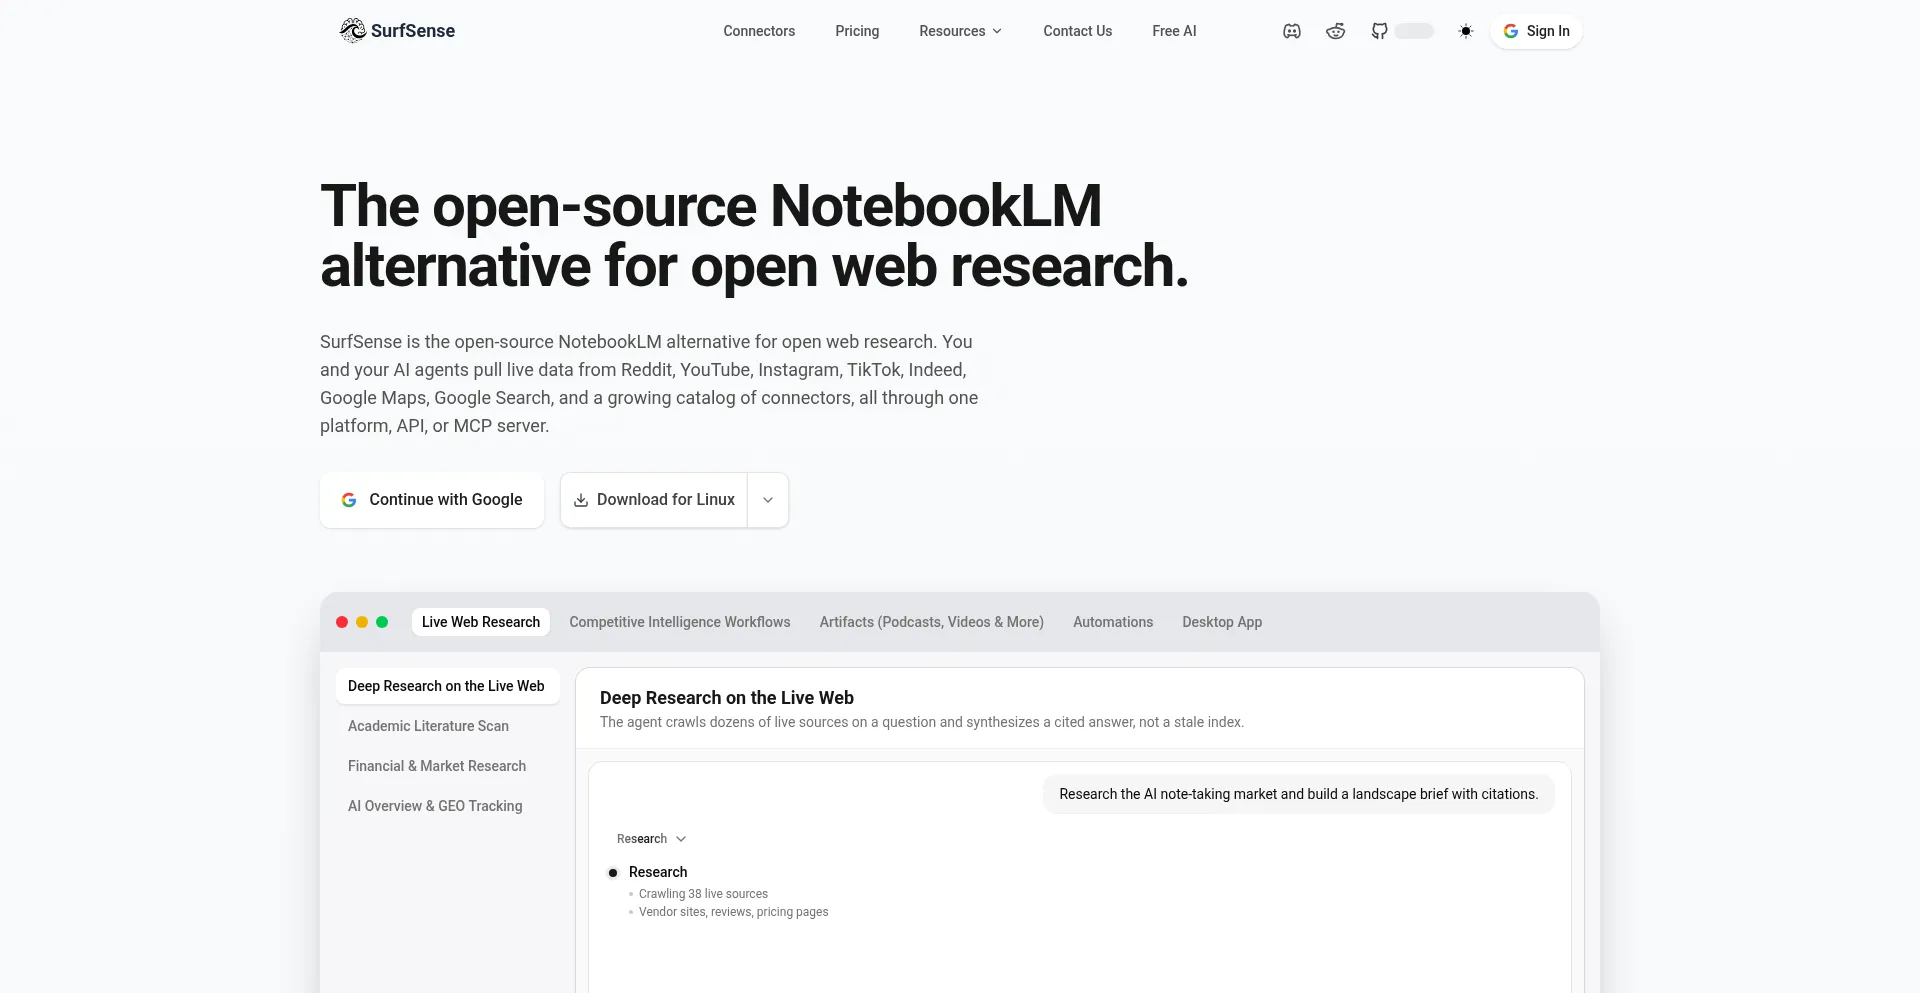Viewport: 1920px width, 993px height.
Task: Expand the Resources dropdown menu
Action: 961,31
